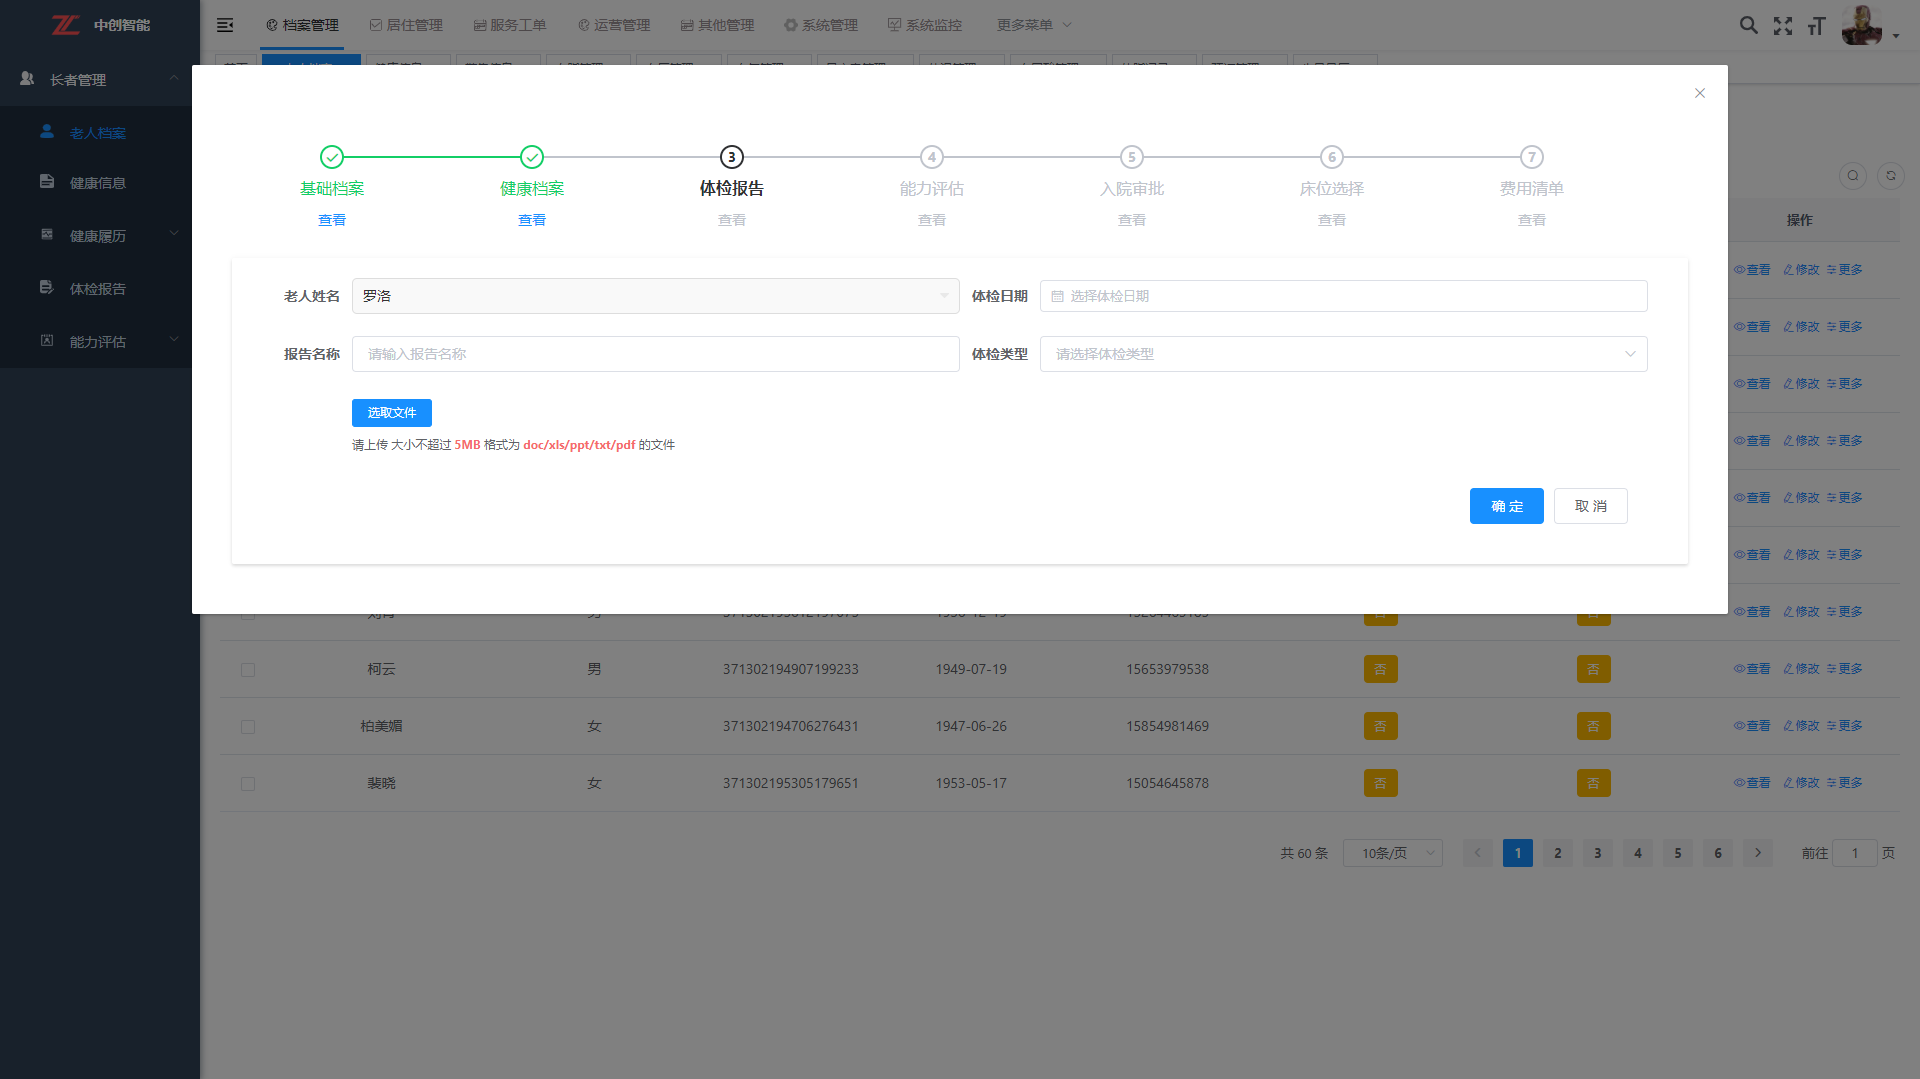1920x1079 pixels.
Task: Click the user avatar in header
Action: pyautogui.click(x=1861, y=25)
